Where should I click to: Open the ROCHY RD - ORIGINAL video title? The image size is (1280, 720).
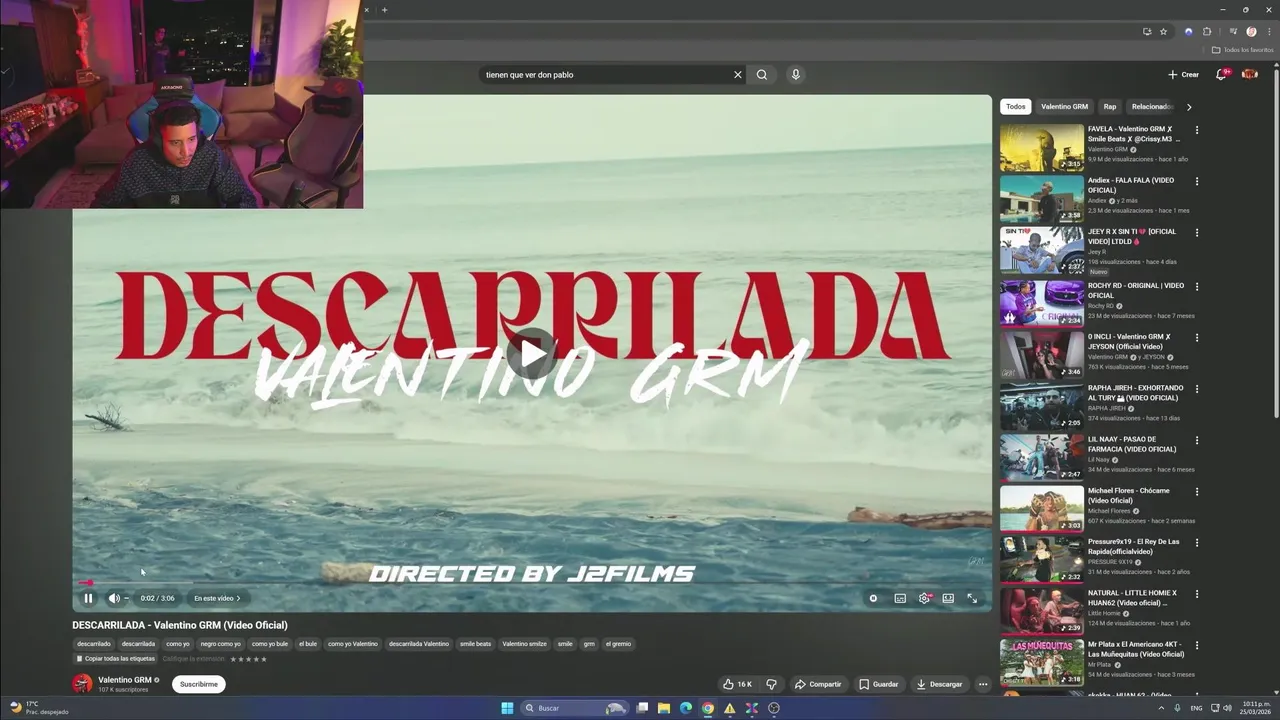(1136, 290)
